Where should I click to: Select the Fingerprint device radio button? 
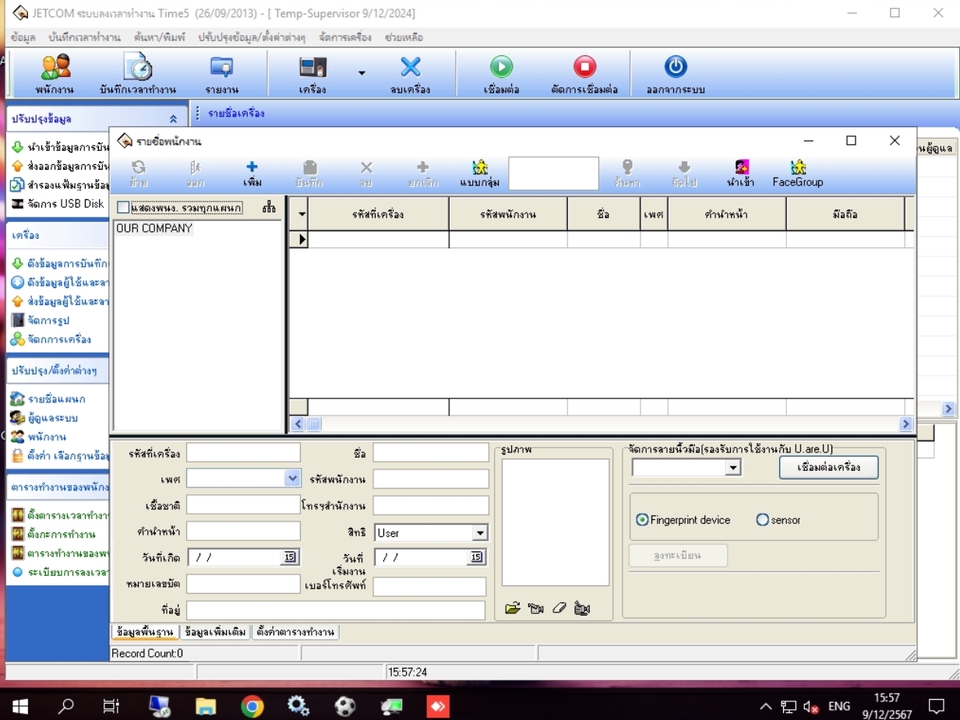pos(642,520)
